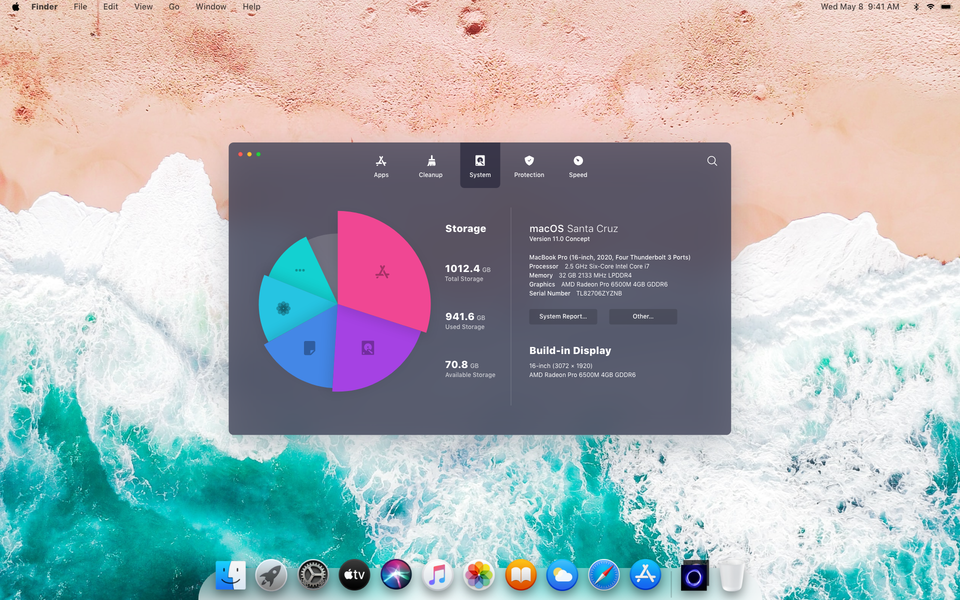
Task: Click the Storage heading
Action: (x=465, y=228)
